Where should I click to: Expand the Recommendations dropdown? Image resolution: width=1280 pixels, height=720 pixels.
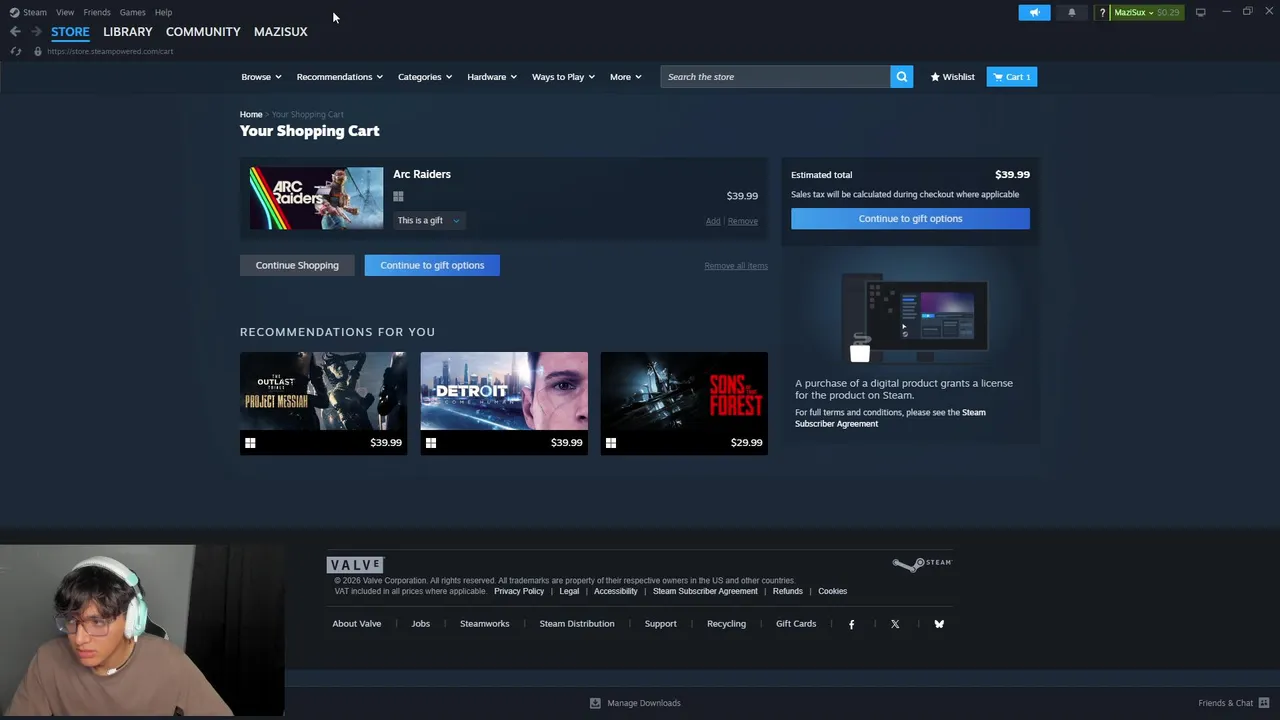[x=339, y=77]
